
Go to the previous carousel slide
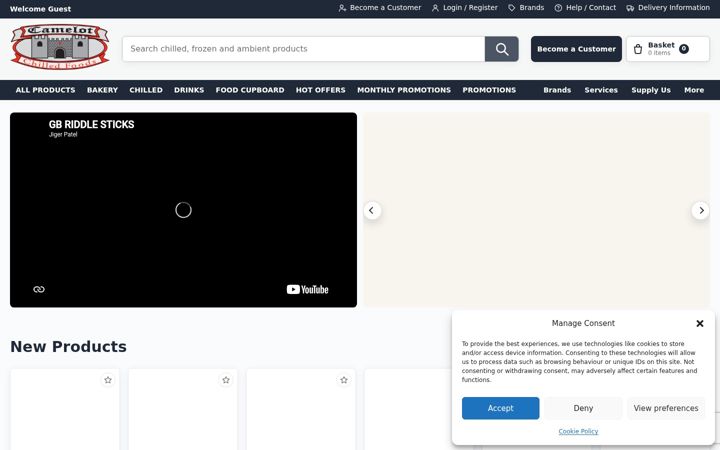(x=372, y=210)
